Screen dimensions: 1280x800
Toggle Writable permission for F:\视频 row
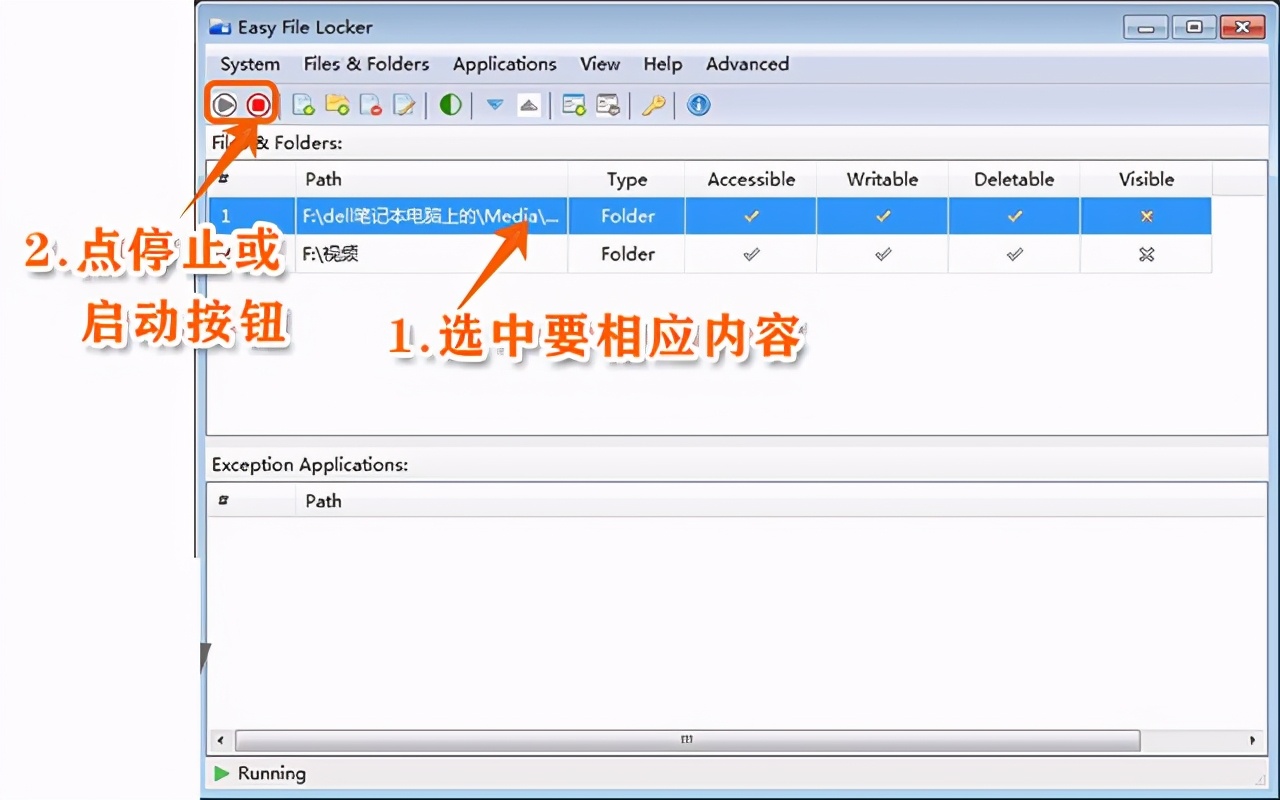882,254
